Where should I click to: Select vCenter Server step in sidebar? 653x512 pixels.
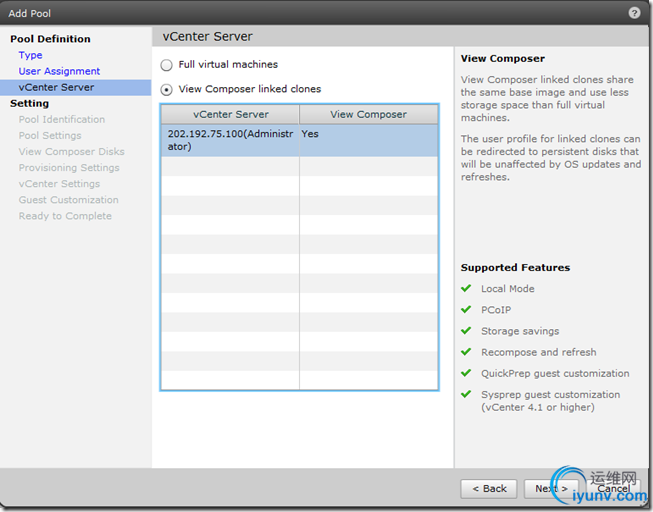click(75, 87)
